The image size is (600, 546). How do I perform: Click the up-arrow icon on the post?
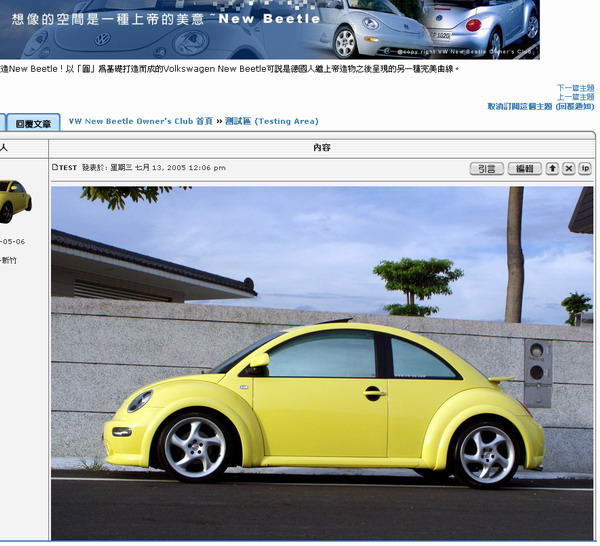552,169
